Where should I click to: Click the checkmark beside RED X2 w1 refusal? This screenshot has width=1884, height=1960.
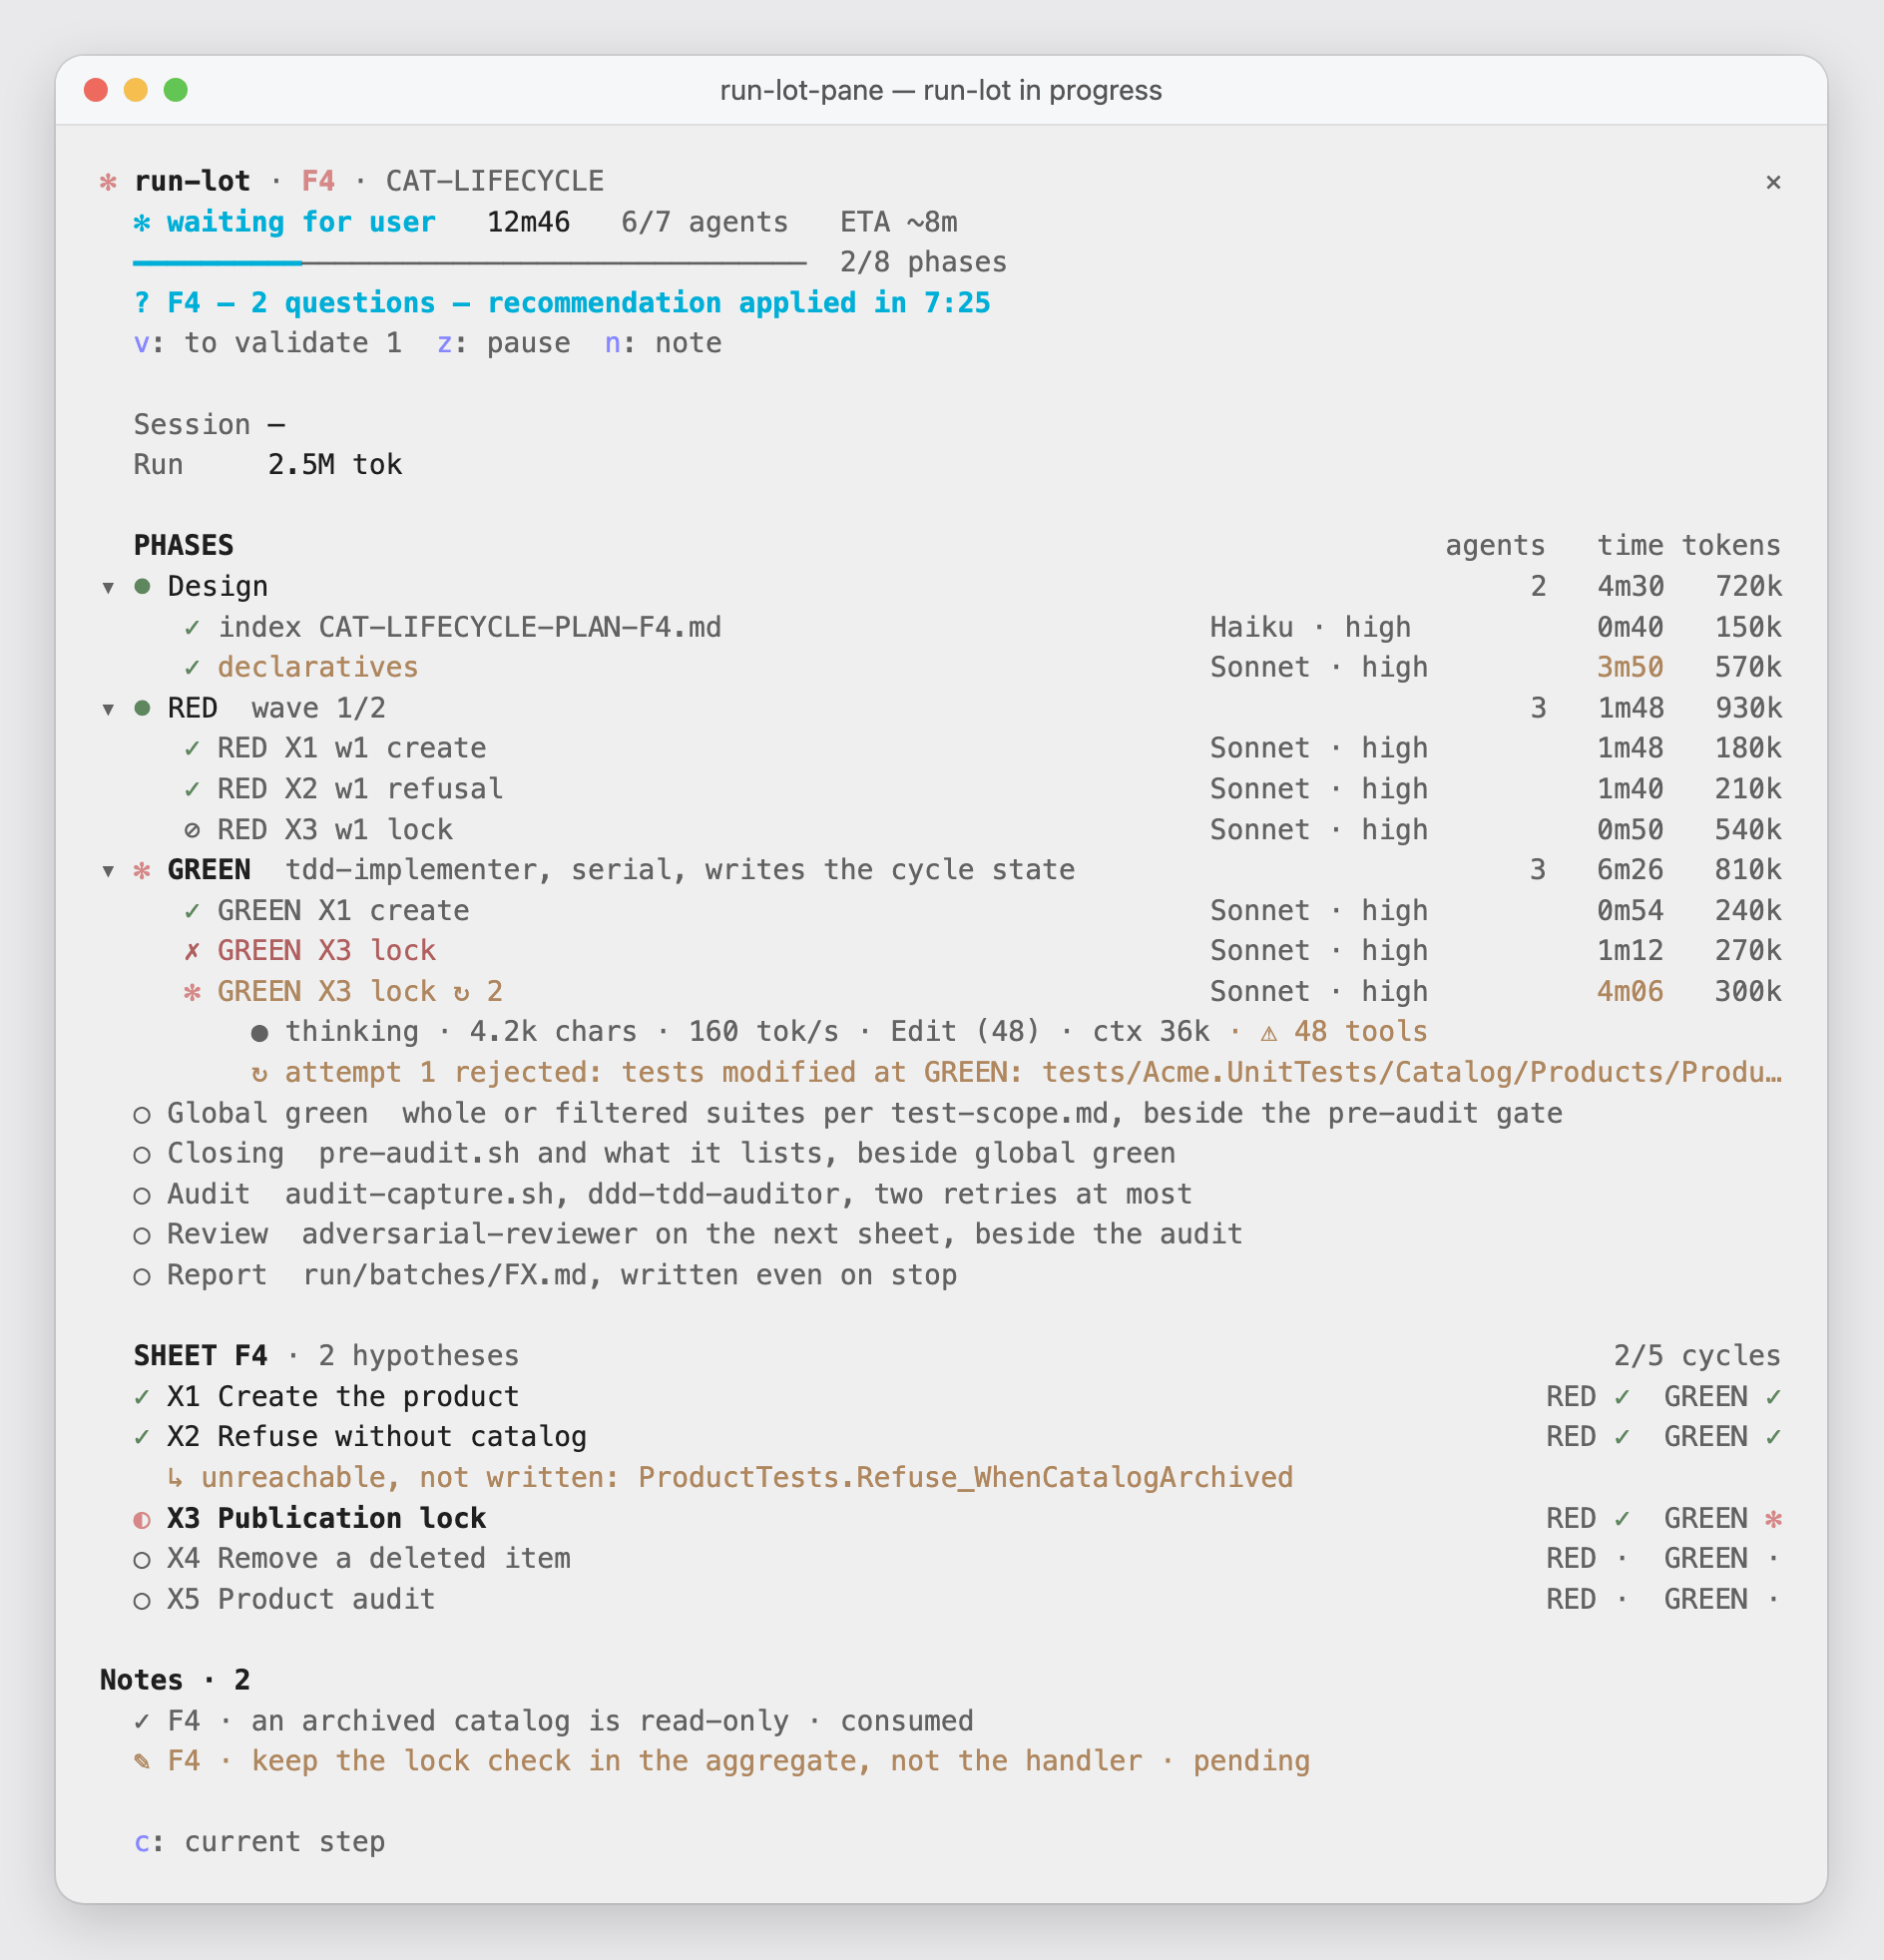coord(192,790)
